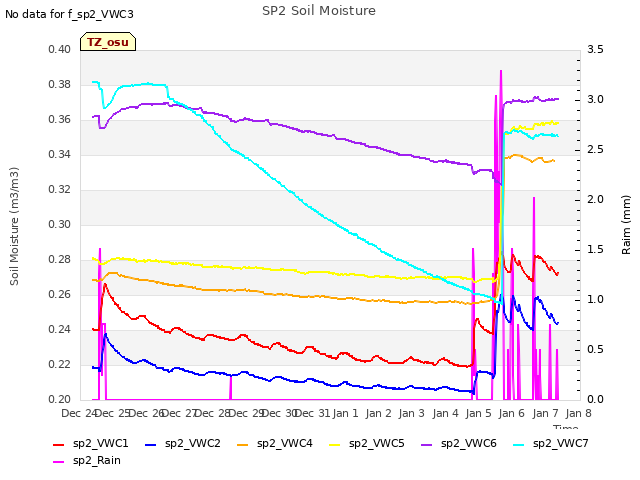The image size is (640, 480).
Task: Toggle the sp2_VWC4 legend entry
Action: 275,444
